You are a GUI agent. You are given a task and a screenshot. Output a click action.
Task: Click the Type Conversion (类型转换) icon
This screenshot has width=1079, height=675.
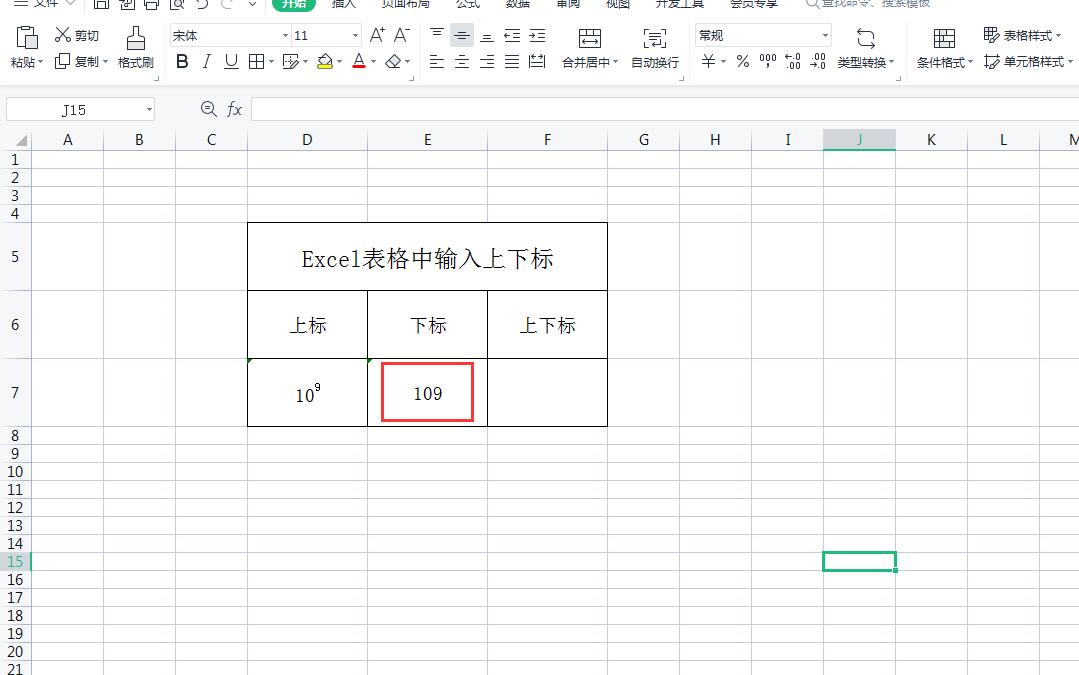[866, 38]
